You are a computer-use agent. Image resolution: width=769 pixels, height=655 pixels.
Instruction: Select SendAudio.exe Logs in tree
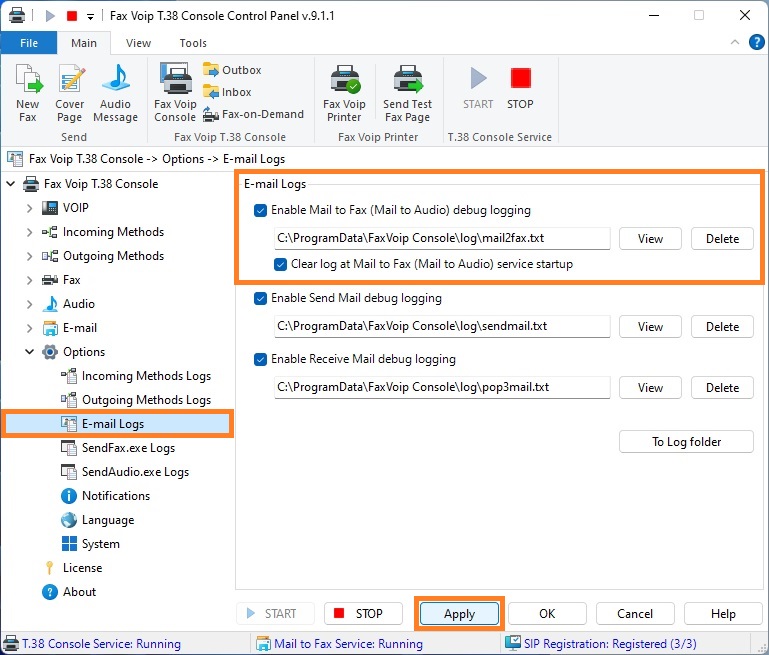click(x=125, y=472)
